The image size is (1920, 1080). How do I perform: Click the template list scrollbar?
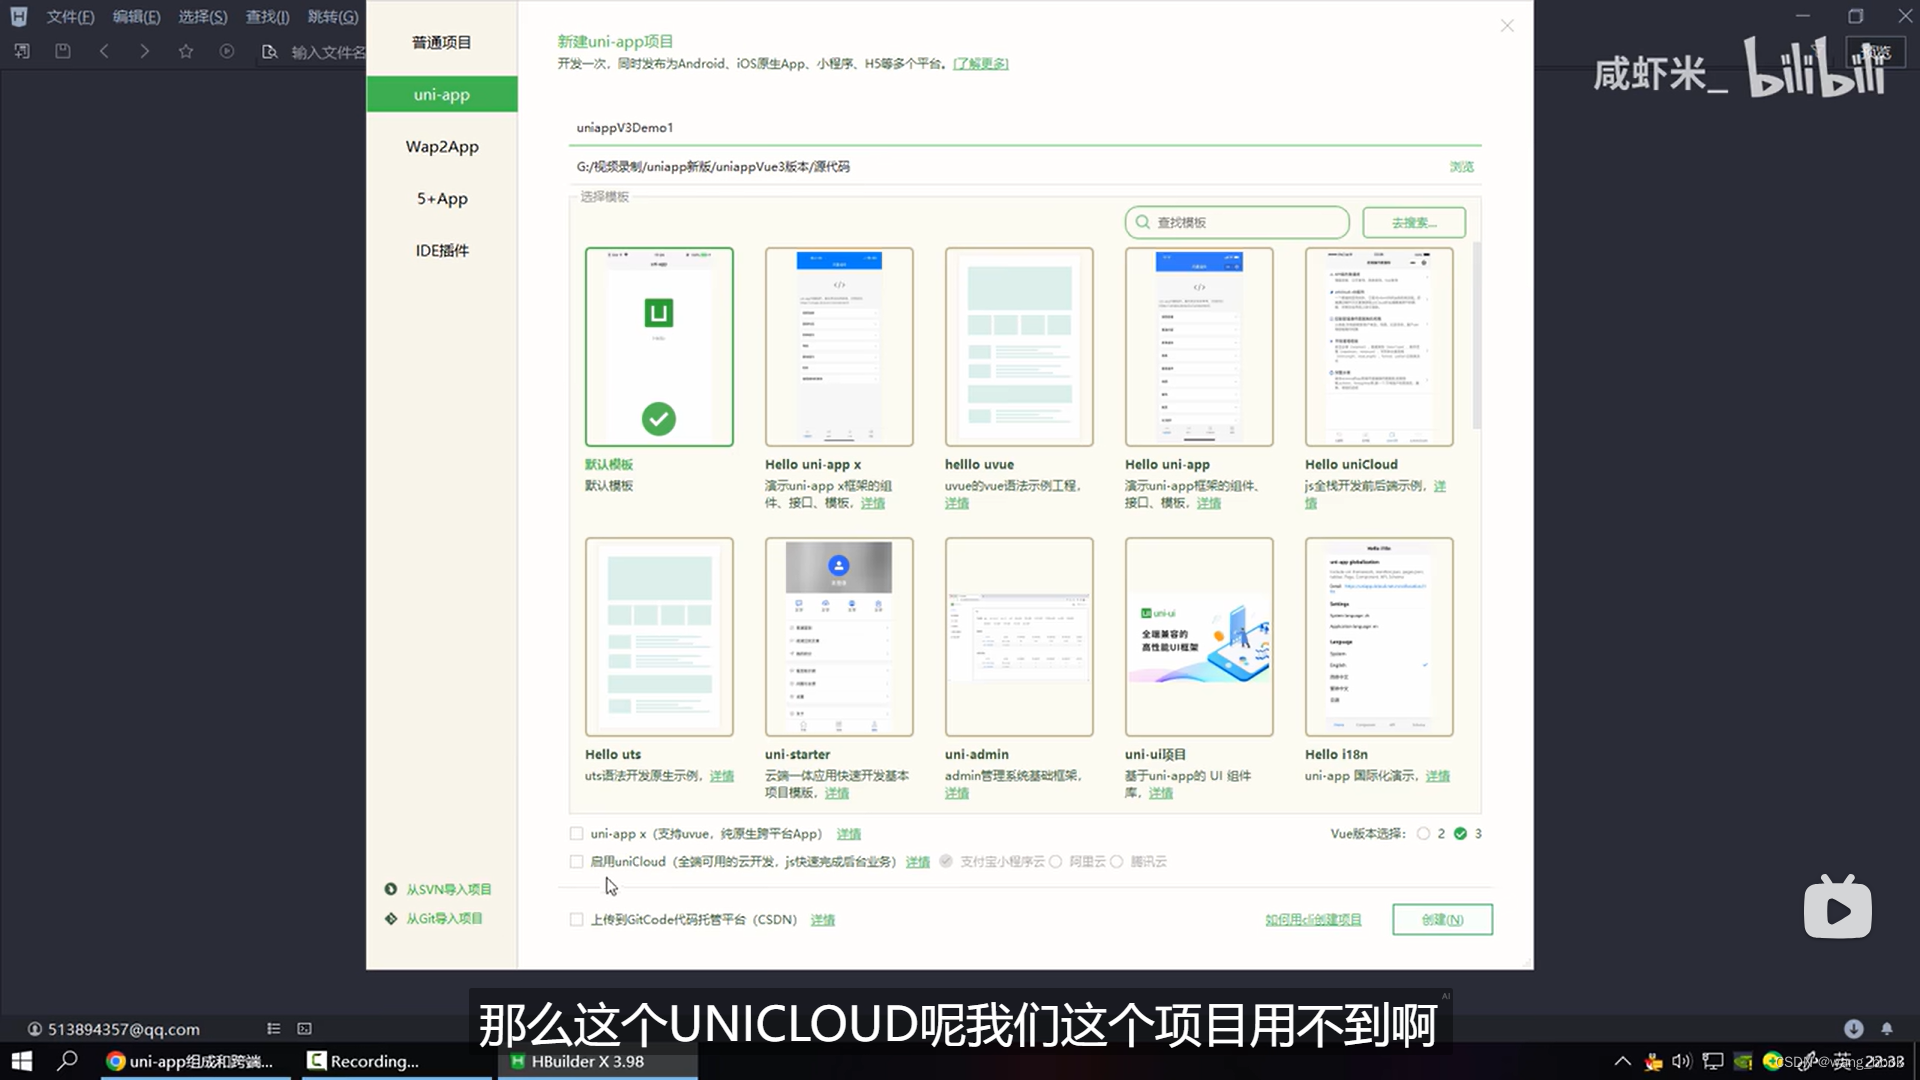coord(1476,335)
